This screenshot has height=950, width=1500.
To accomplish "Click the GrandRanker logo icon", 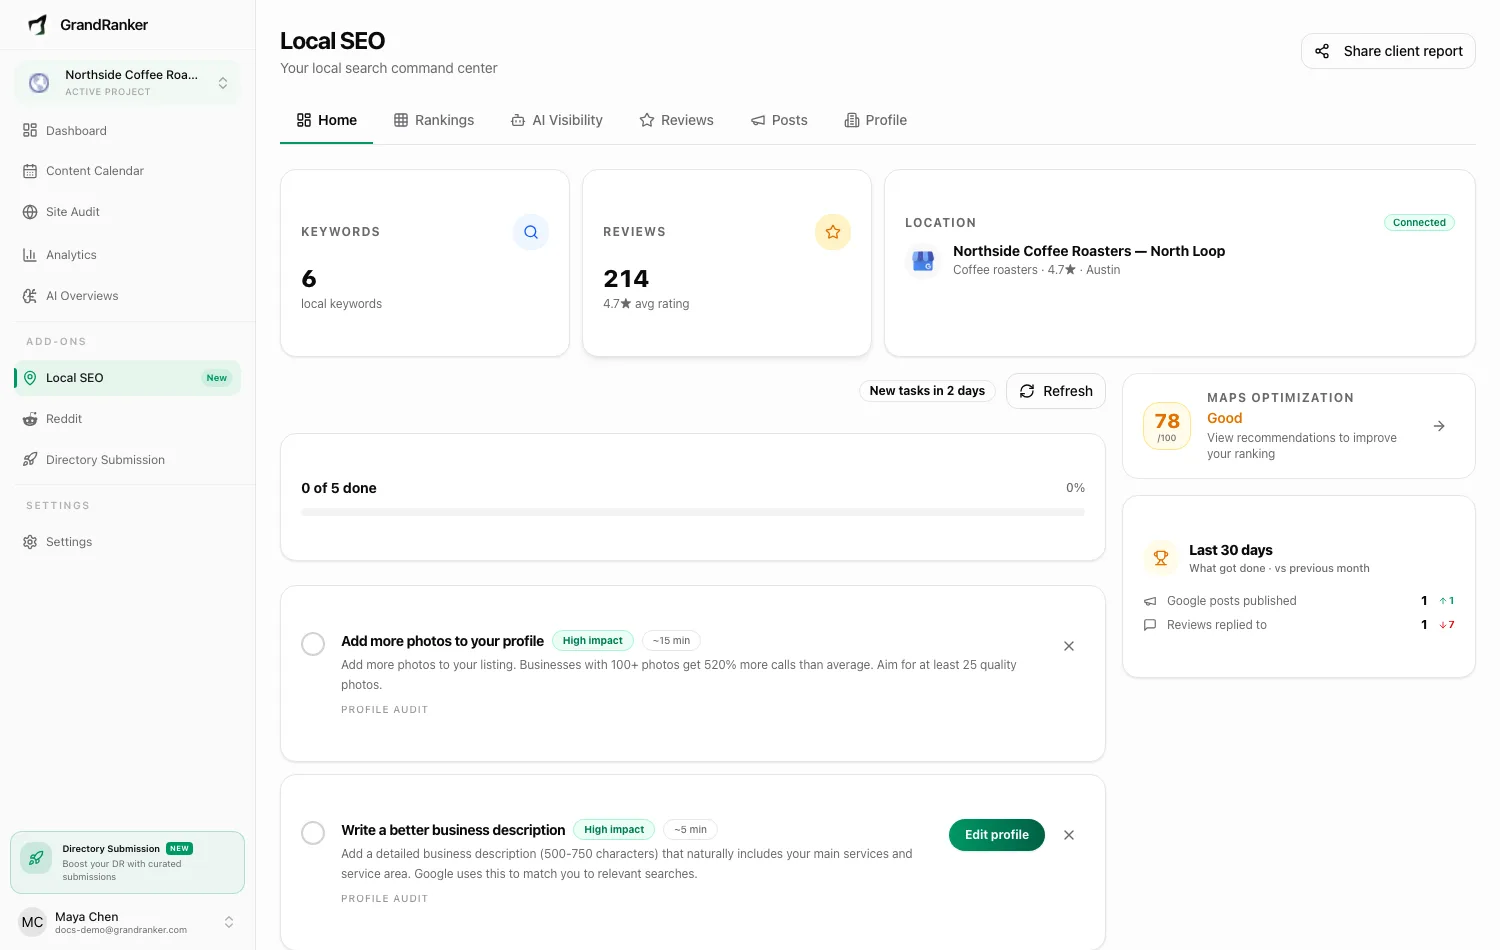I will [x=37, y=25].
